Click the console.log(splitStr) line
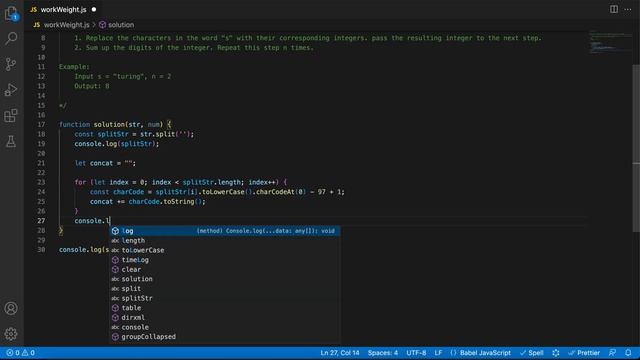 point(117,144)
